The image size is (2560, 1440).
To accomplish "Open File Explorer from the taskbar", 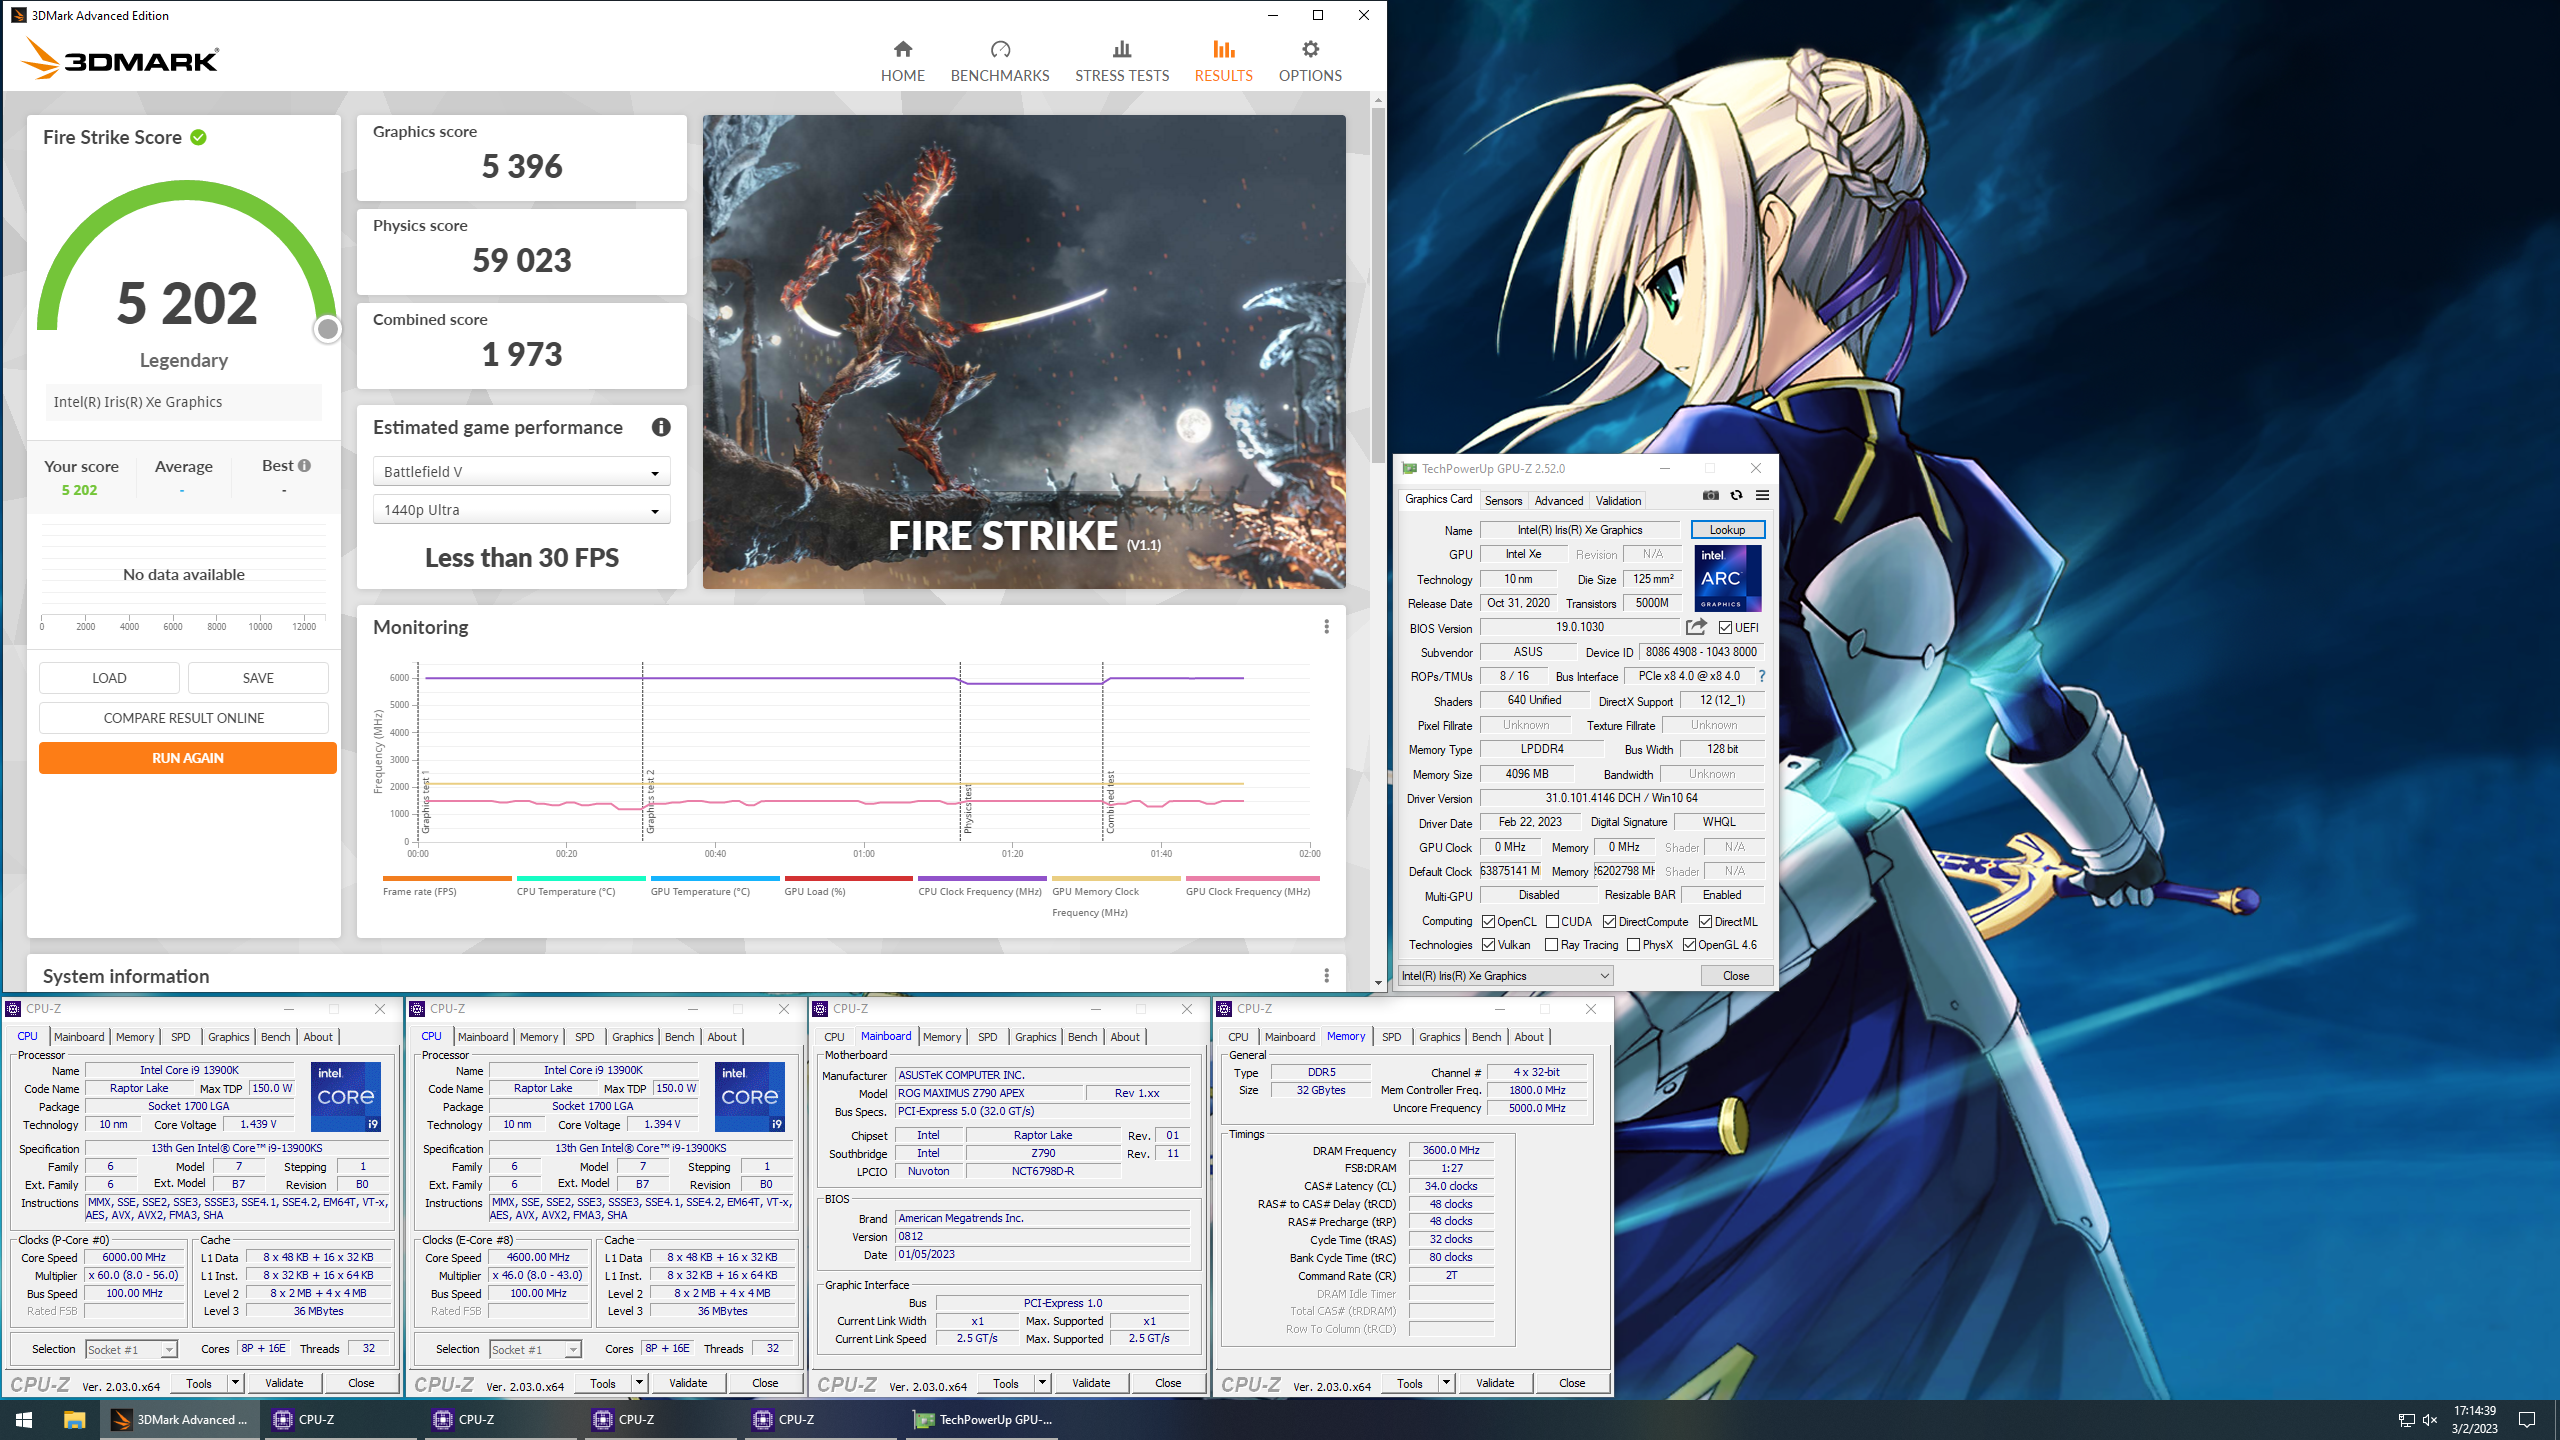I will pos(74,1419).
